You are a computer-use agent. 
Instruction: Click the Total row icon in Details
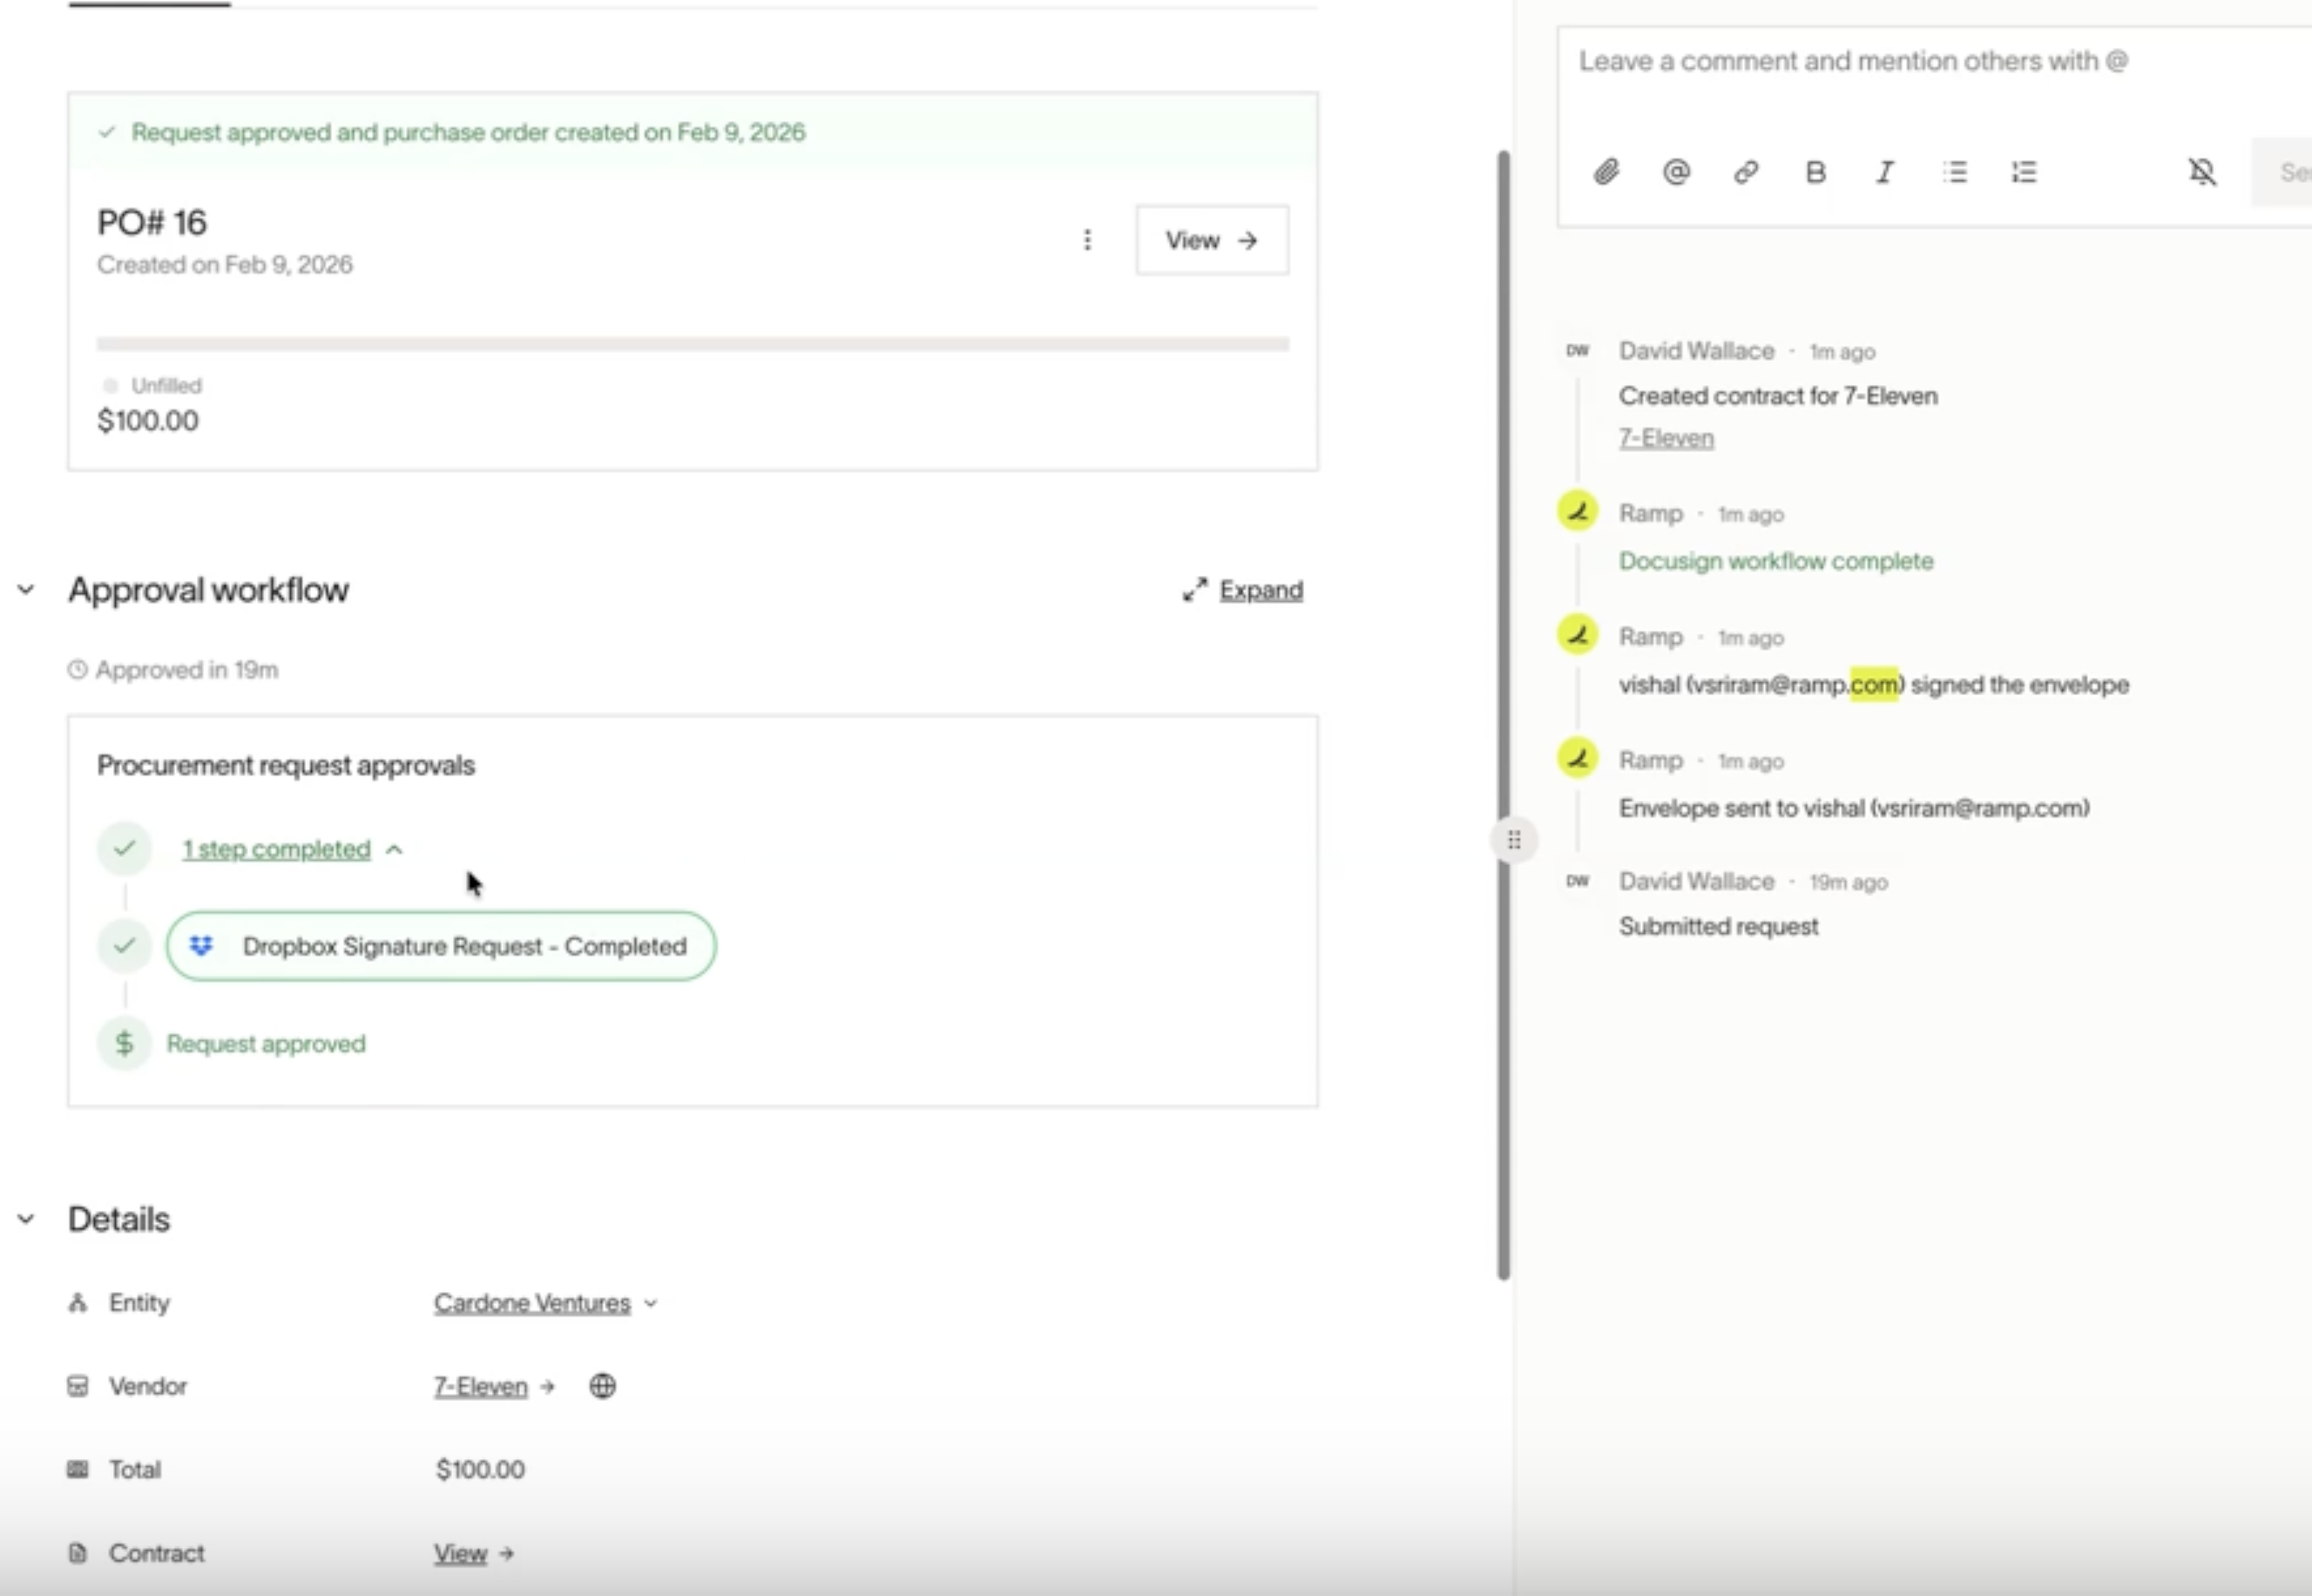pyautogui.click(x=77, y=1469)
